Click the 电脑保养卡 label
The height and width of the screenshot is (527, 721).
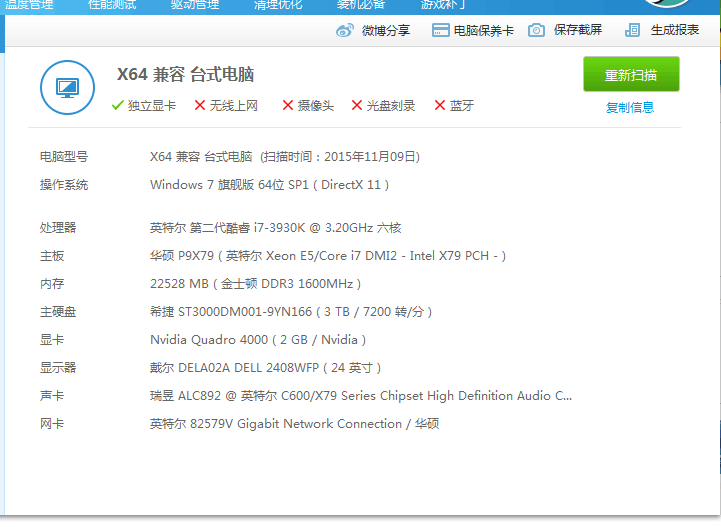click(x=484, y=31)
